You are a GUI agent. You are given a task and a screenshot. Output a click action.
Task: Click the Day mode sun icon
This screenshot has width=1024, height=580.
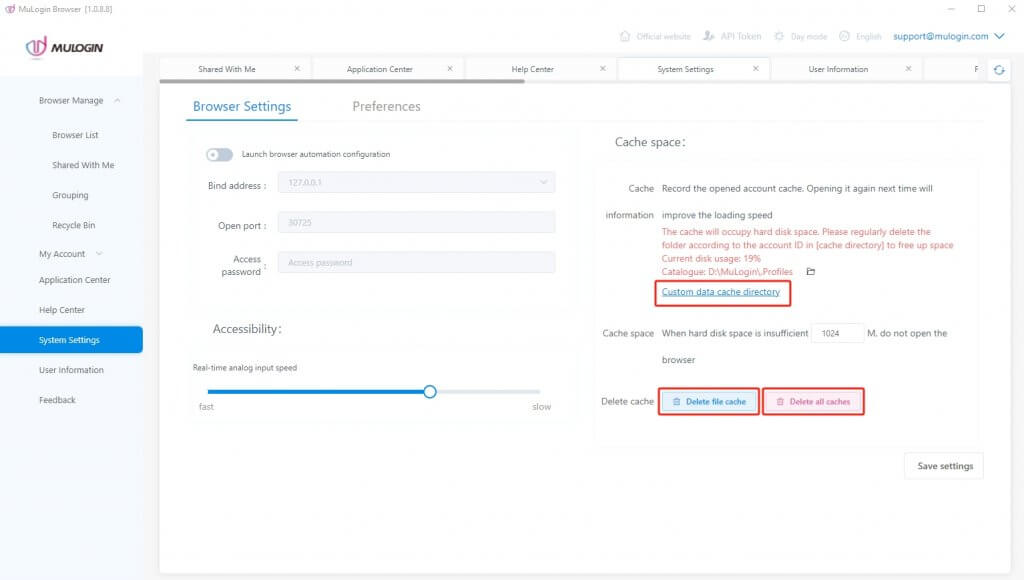click(x=779, y=36)
